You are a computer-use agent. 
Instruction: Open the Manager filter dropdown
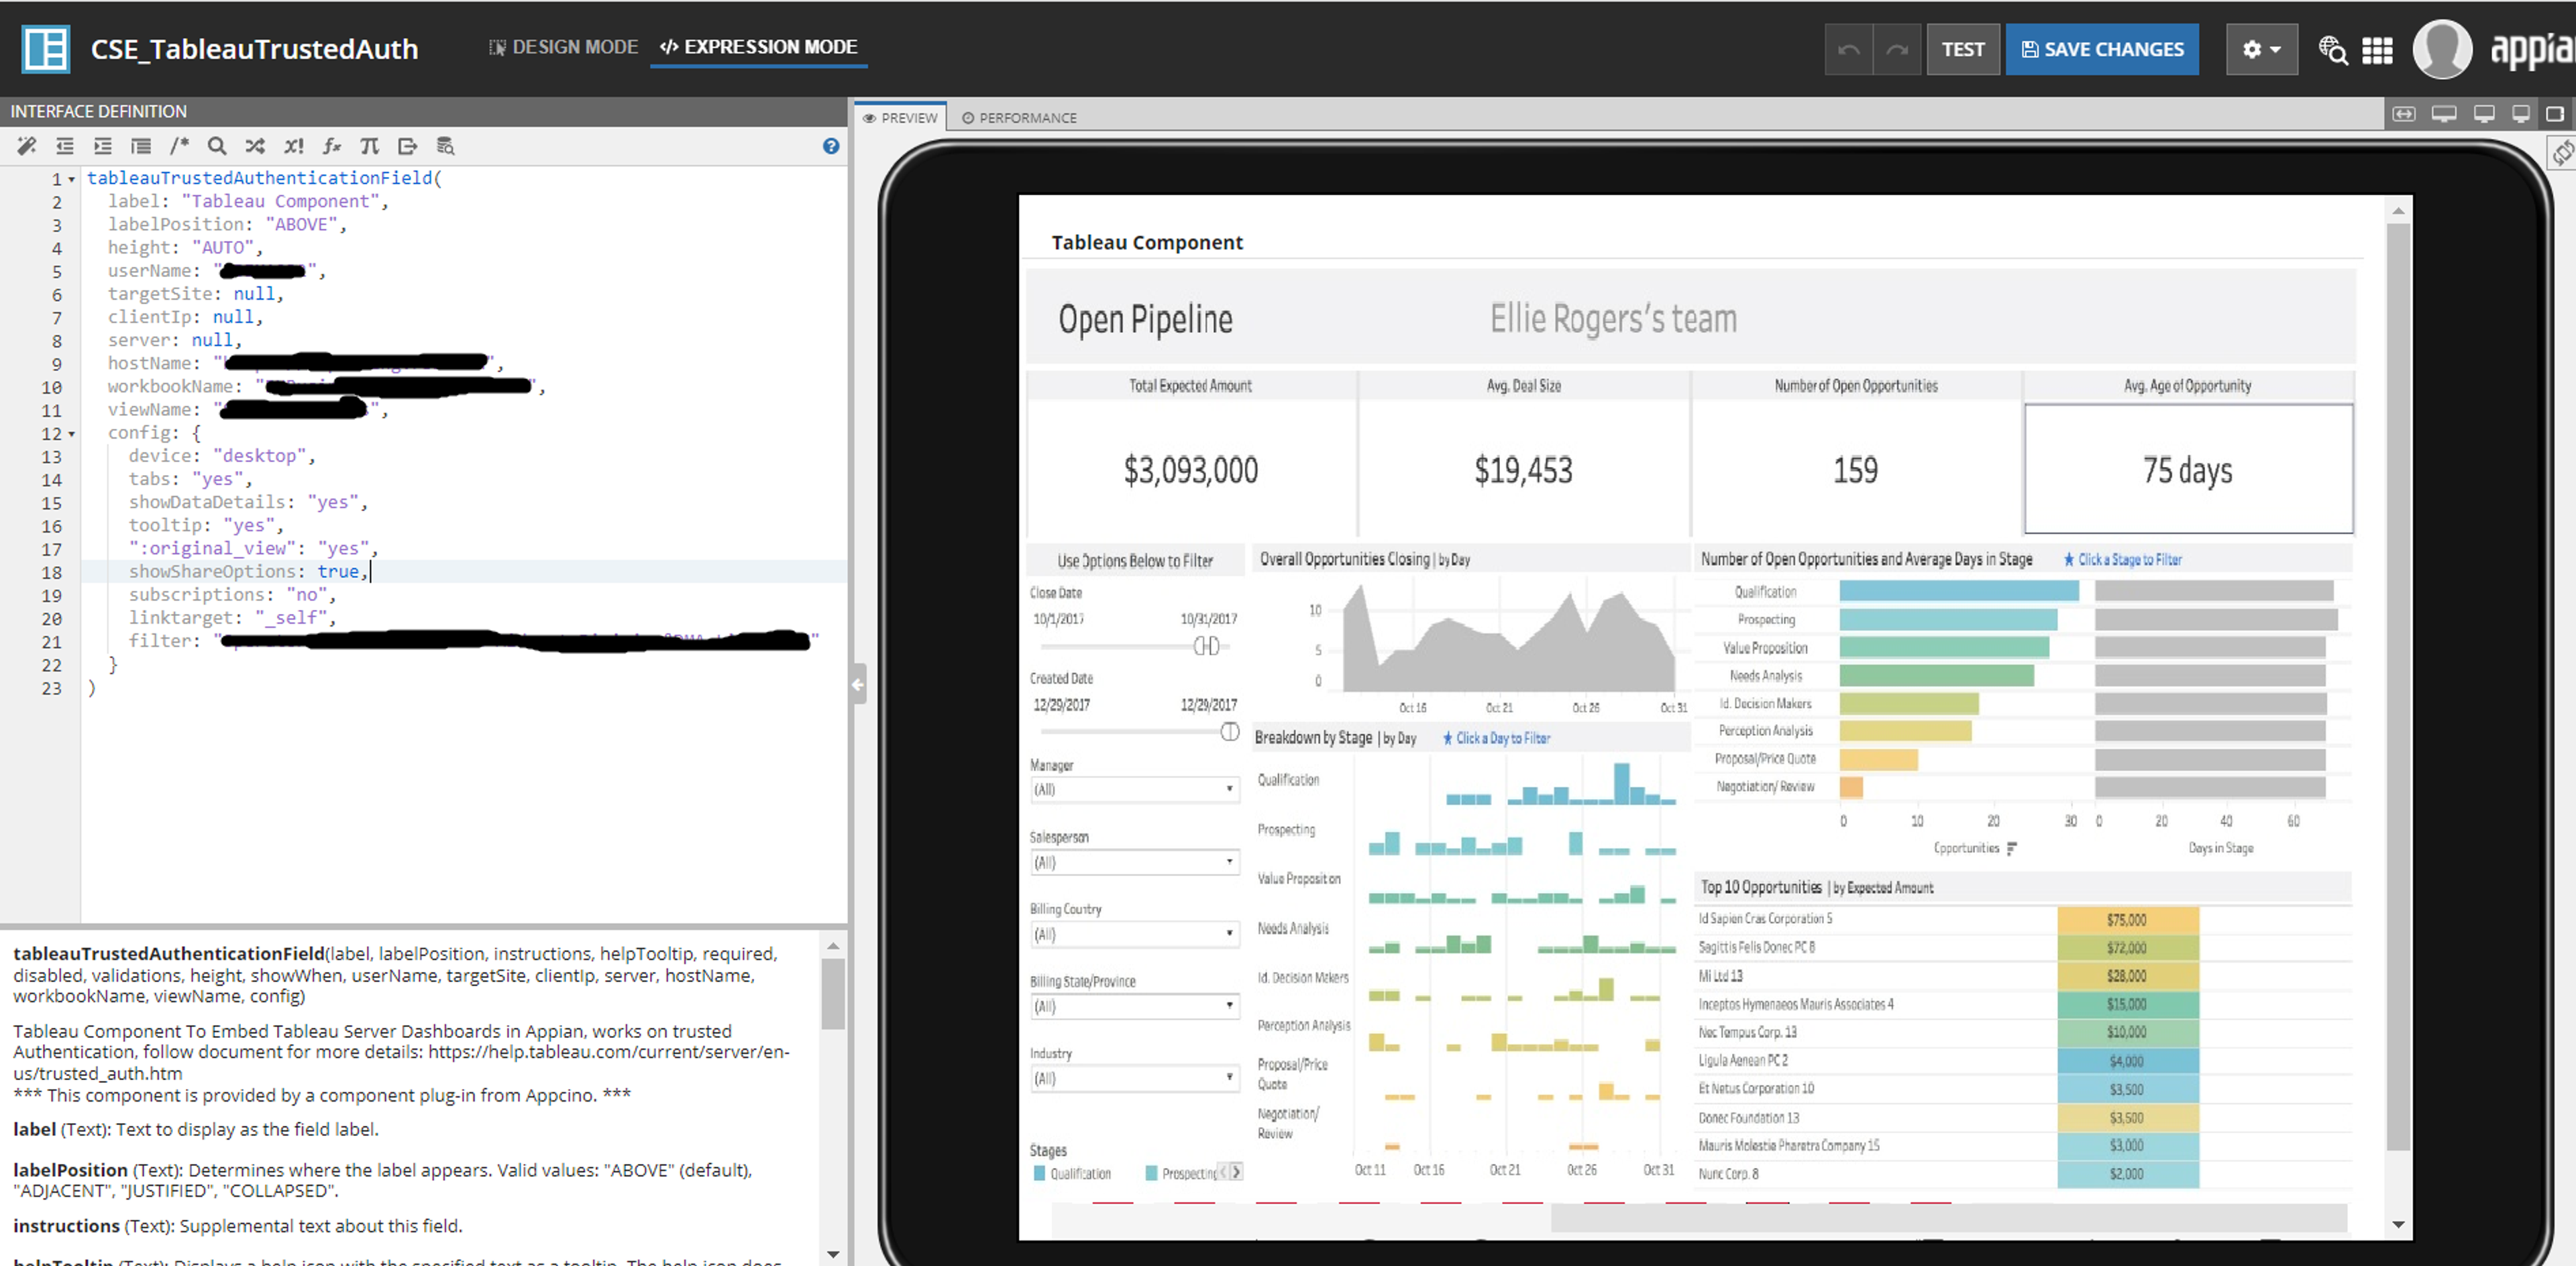click(1135, 789)
